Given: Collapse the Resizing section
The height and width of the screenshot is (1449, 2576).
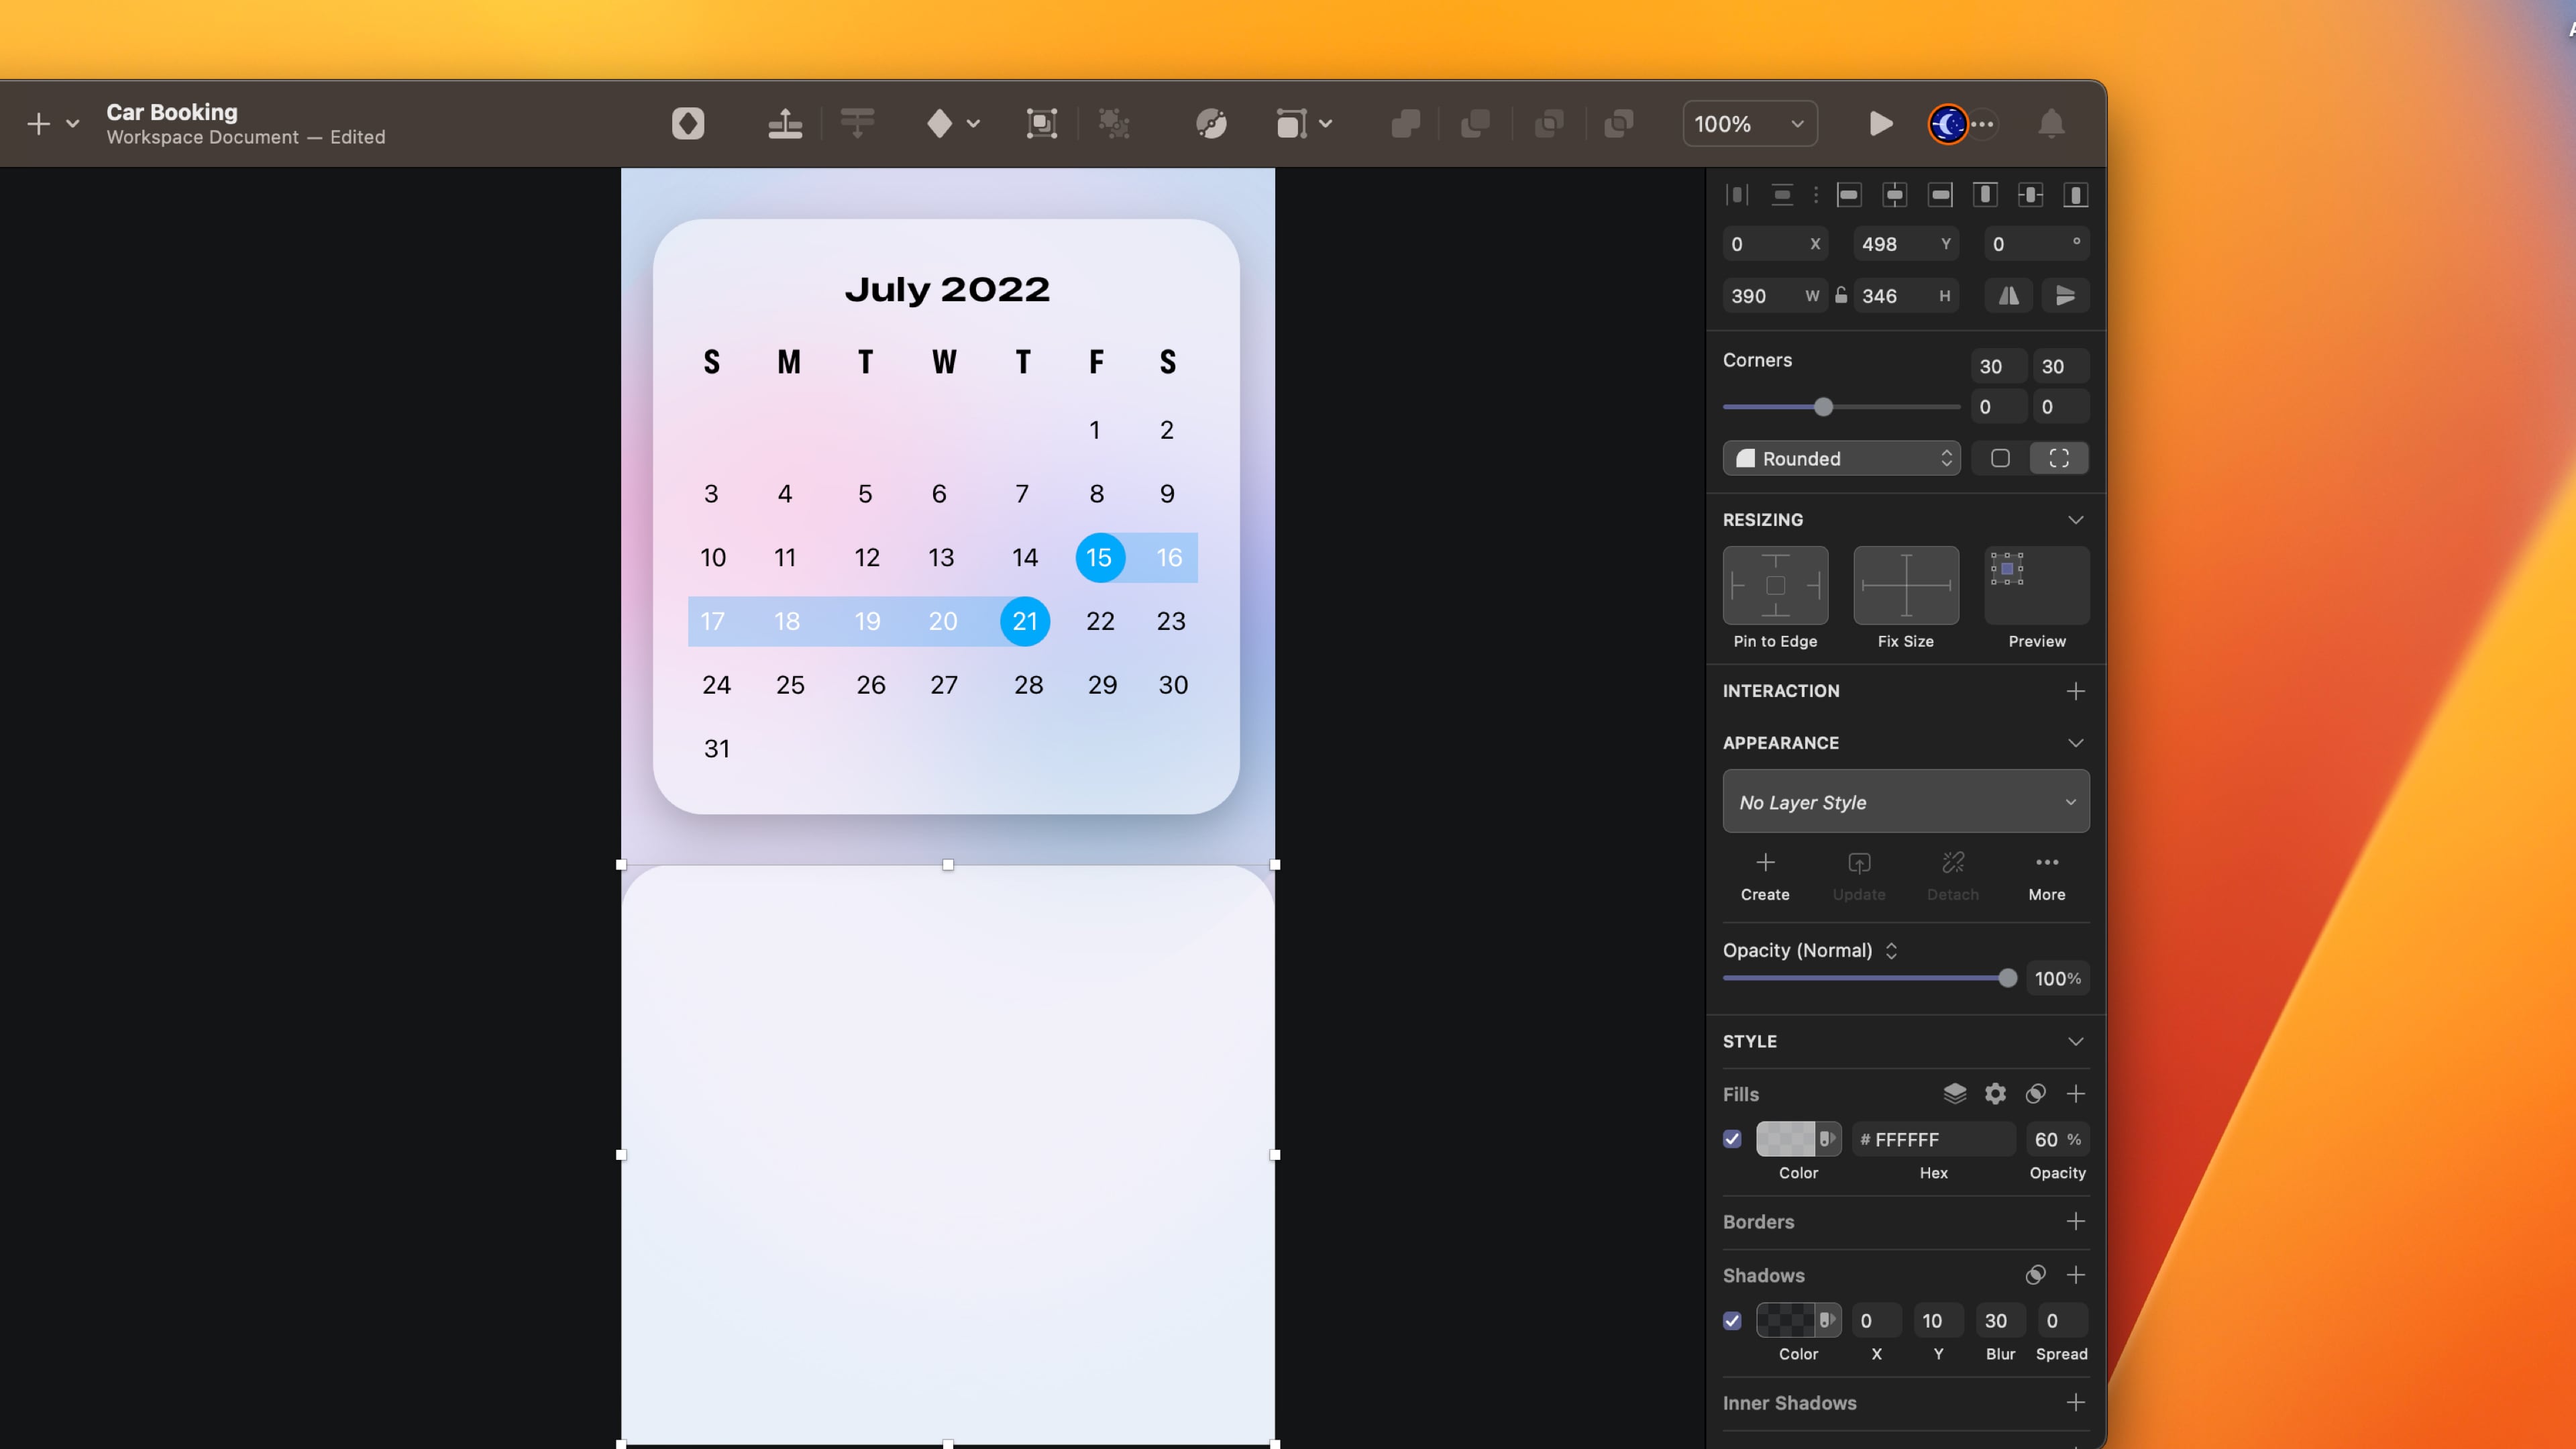Looking at the screenshot, I should tap(2075, 519).
